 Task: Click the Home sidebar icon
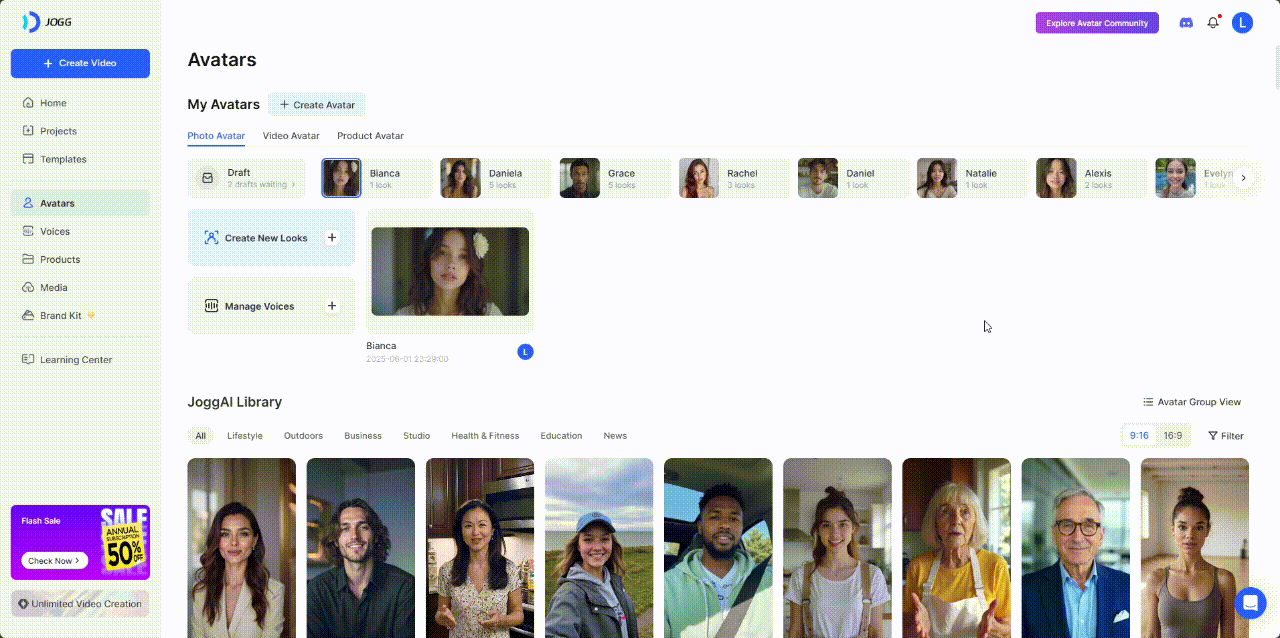point(28,103)
